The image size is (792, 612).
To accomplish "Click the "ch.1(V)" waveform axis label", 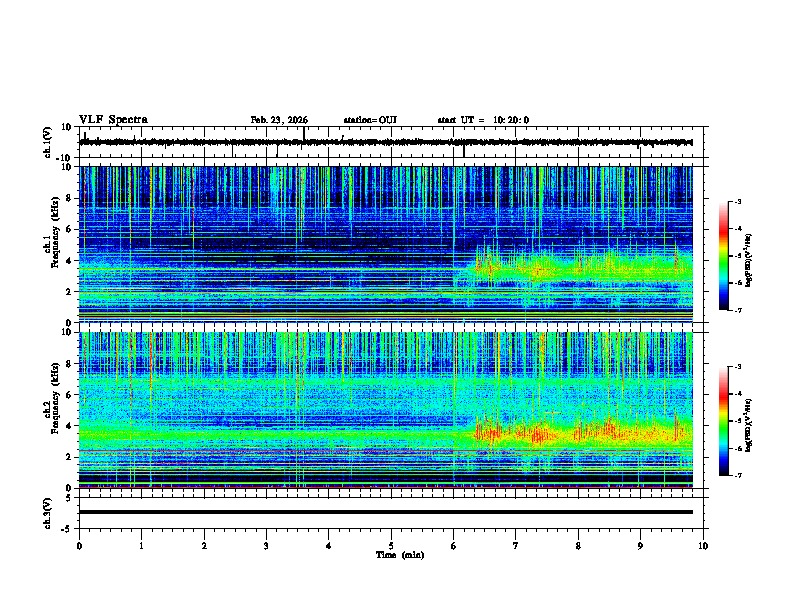I will (48, 142).
